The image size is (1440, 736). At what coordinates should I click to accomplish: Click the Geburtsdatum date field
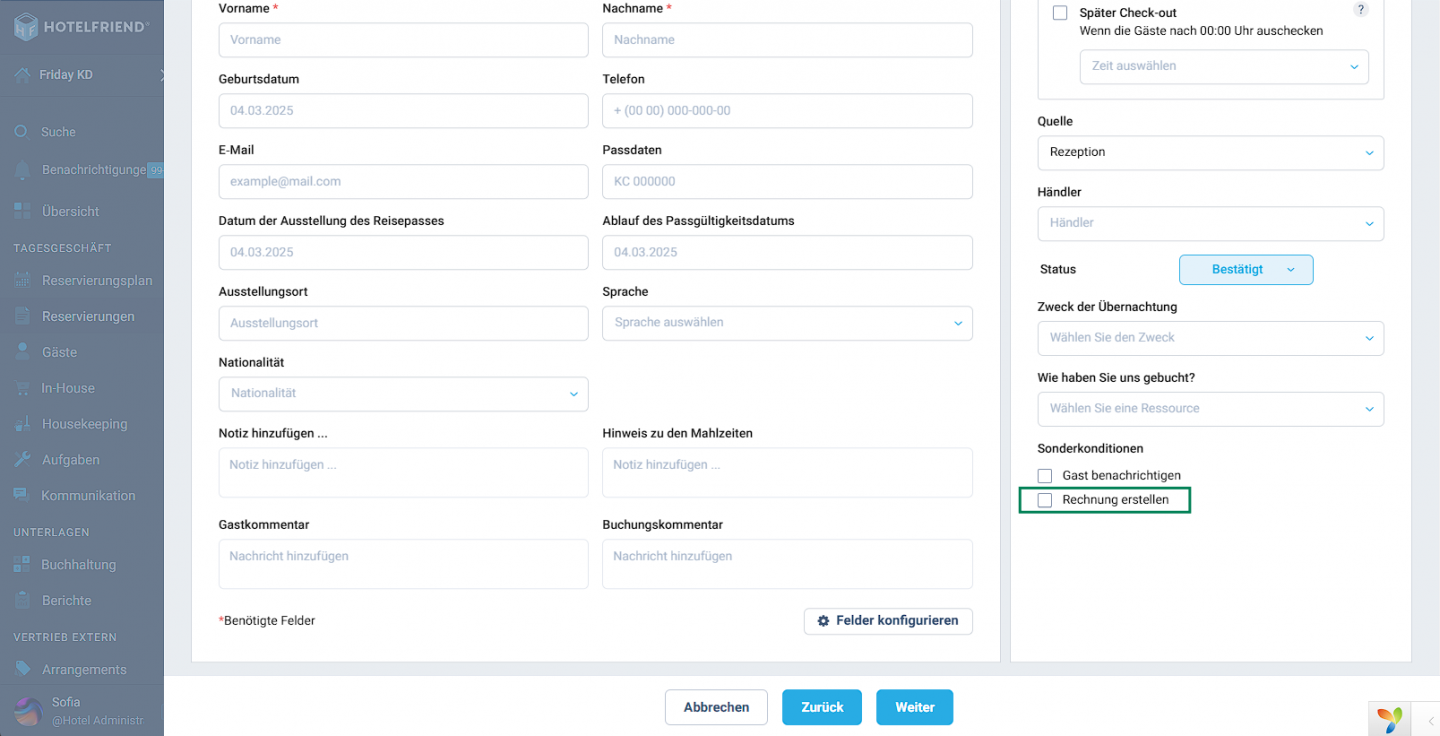403,111
